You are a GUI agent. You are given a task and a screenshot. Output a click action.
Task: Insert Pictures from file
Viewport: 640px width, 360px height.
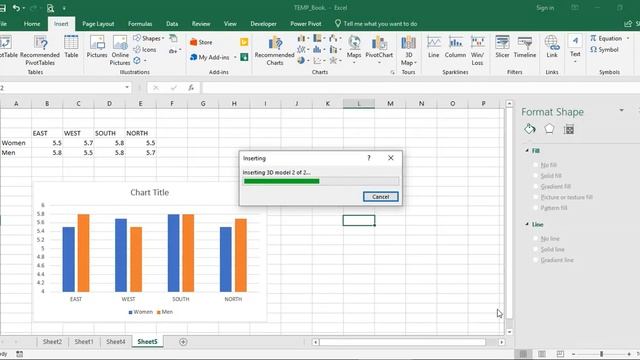click(x=97, y=46)
